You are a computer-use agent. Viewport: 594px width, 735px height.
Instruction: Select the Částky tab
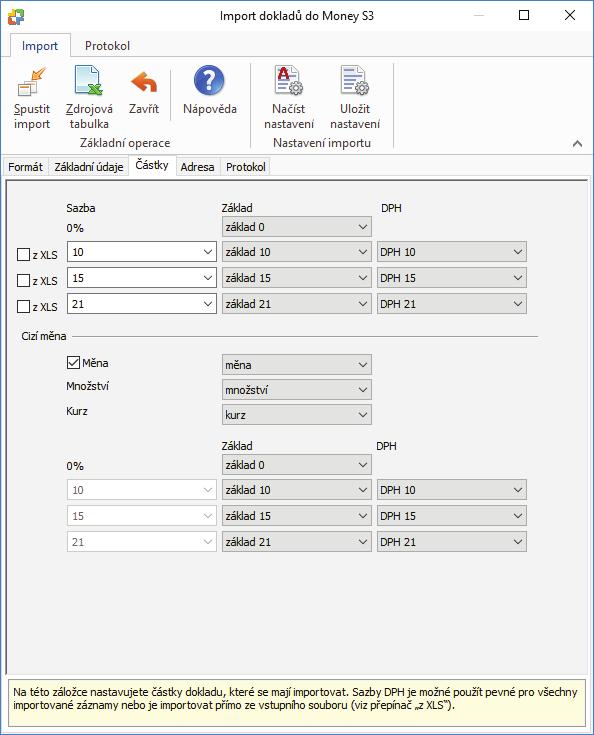coord(151,165)
